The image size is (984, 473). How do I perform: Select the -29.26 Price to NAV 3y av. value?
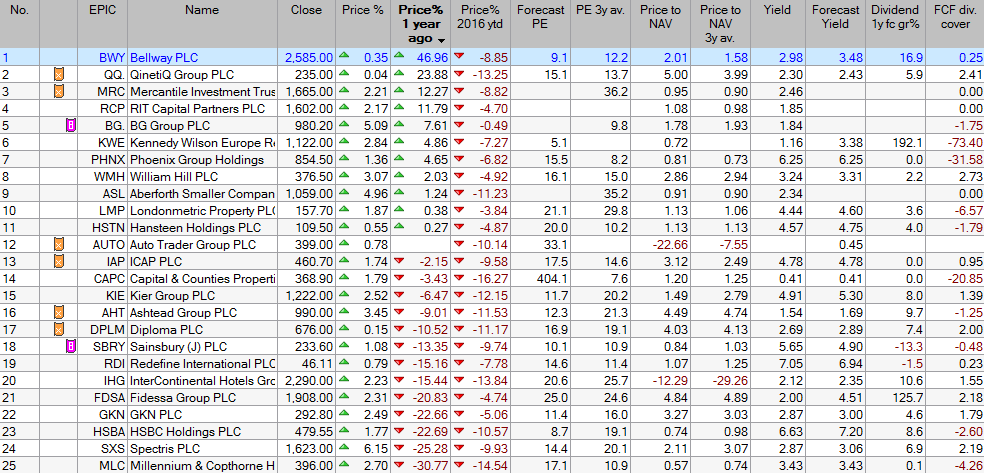tap(729, 380)
